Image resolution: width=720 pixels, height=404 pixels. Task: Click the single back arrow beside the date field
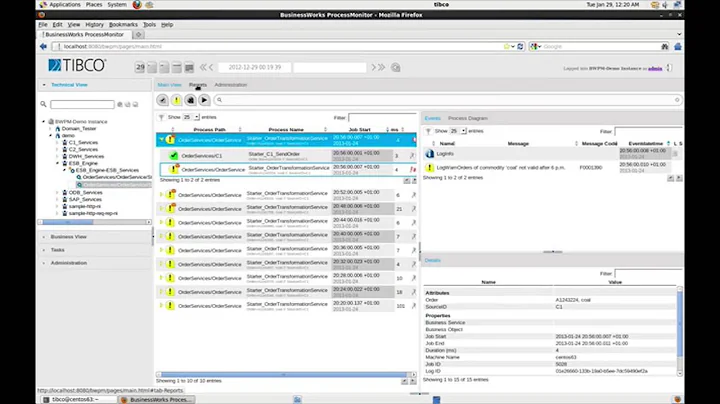211,67
